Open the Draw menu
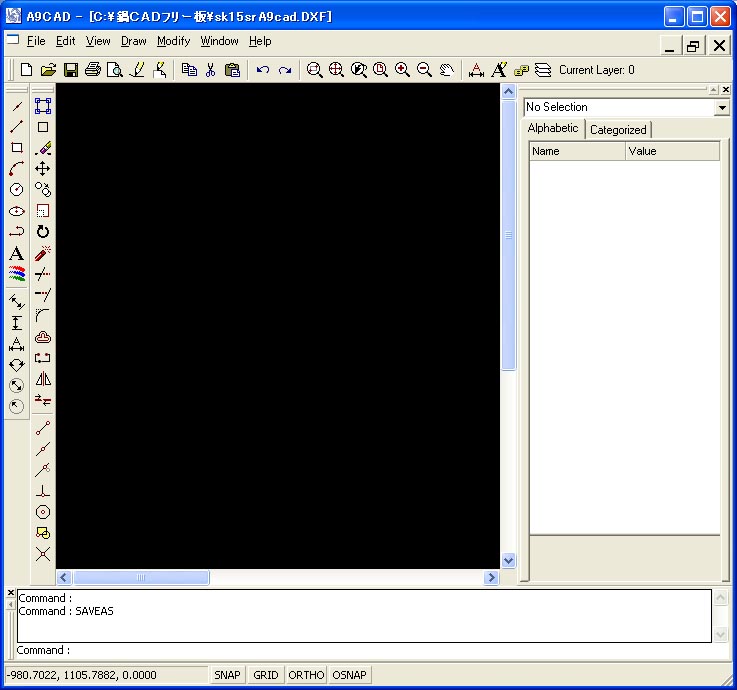 (x=133, y=41)
